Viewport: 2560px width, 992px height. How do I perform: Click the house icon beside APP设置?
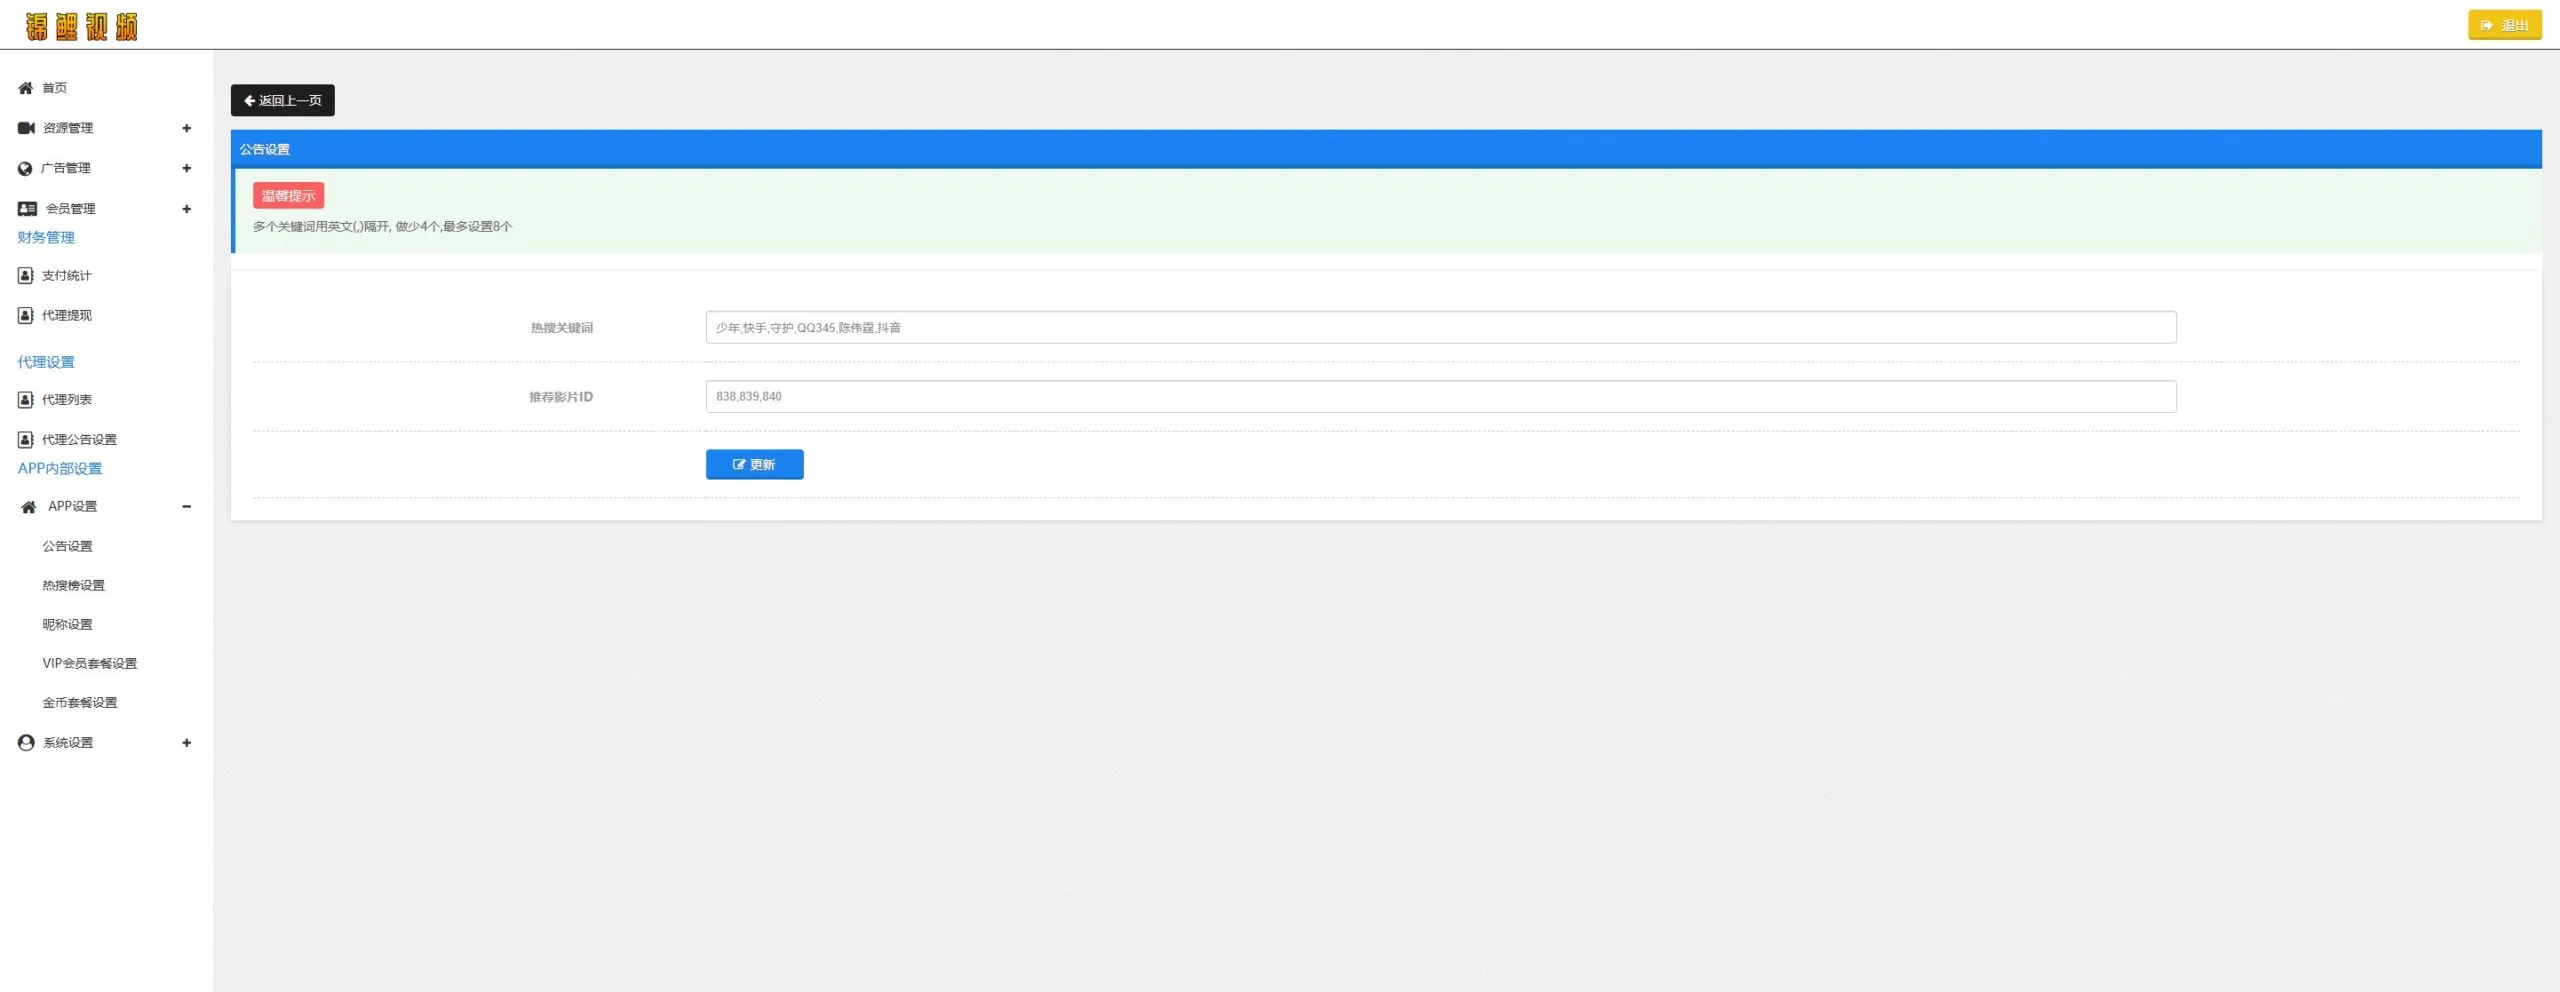pos(29,507)
